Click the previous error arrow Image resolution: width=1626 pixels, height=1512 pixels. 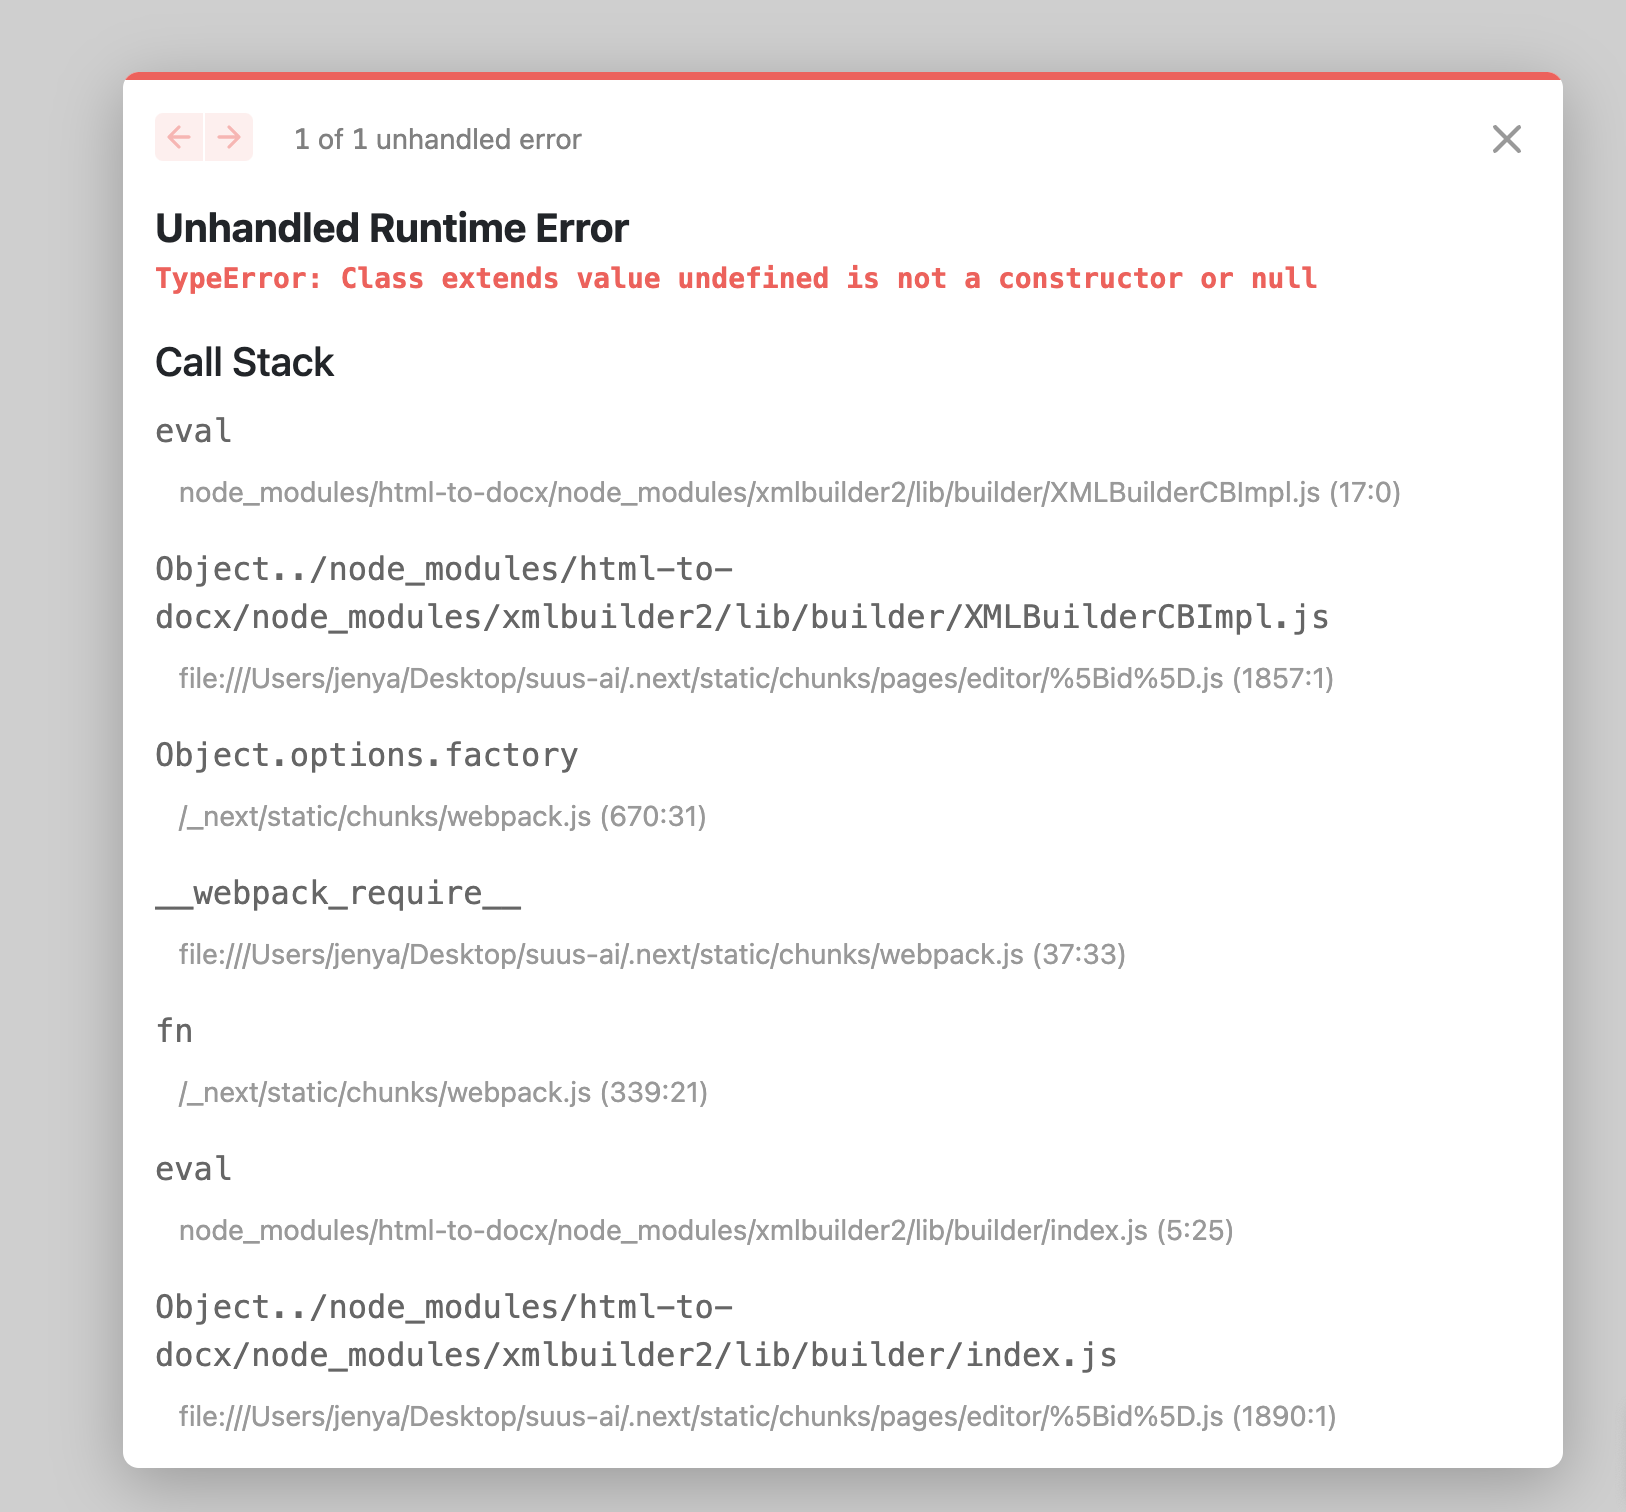[180, 139]
